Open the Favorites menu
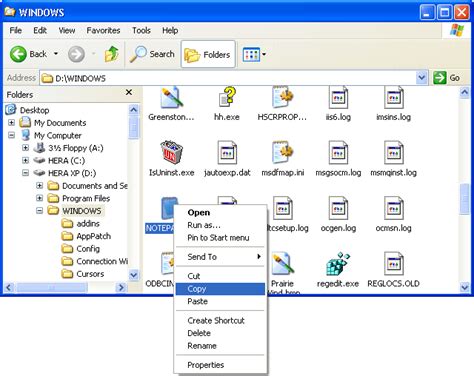 click(x=103, y=31)
